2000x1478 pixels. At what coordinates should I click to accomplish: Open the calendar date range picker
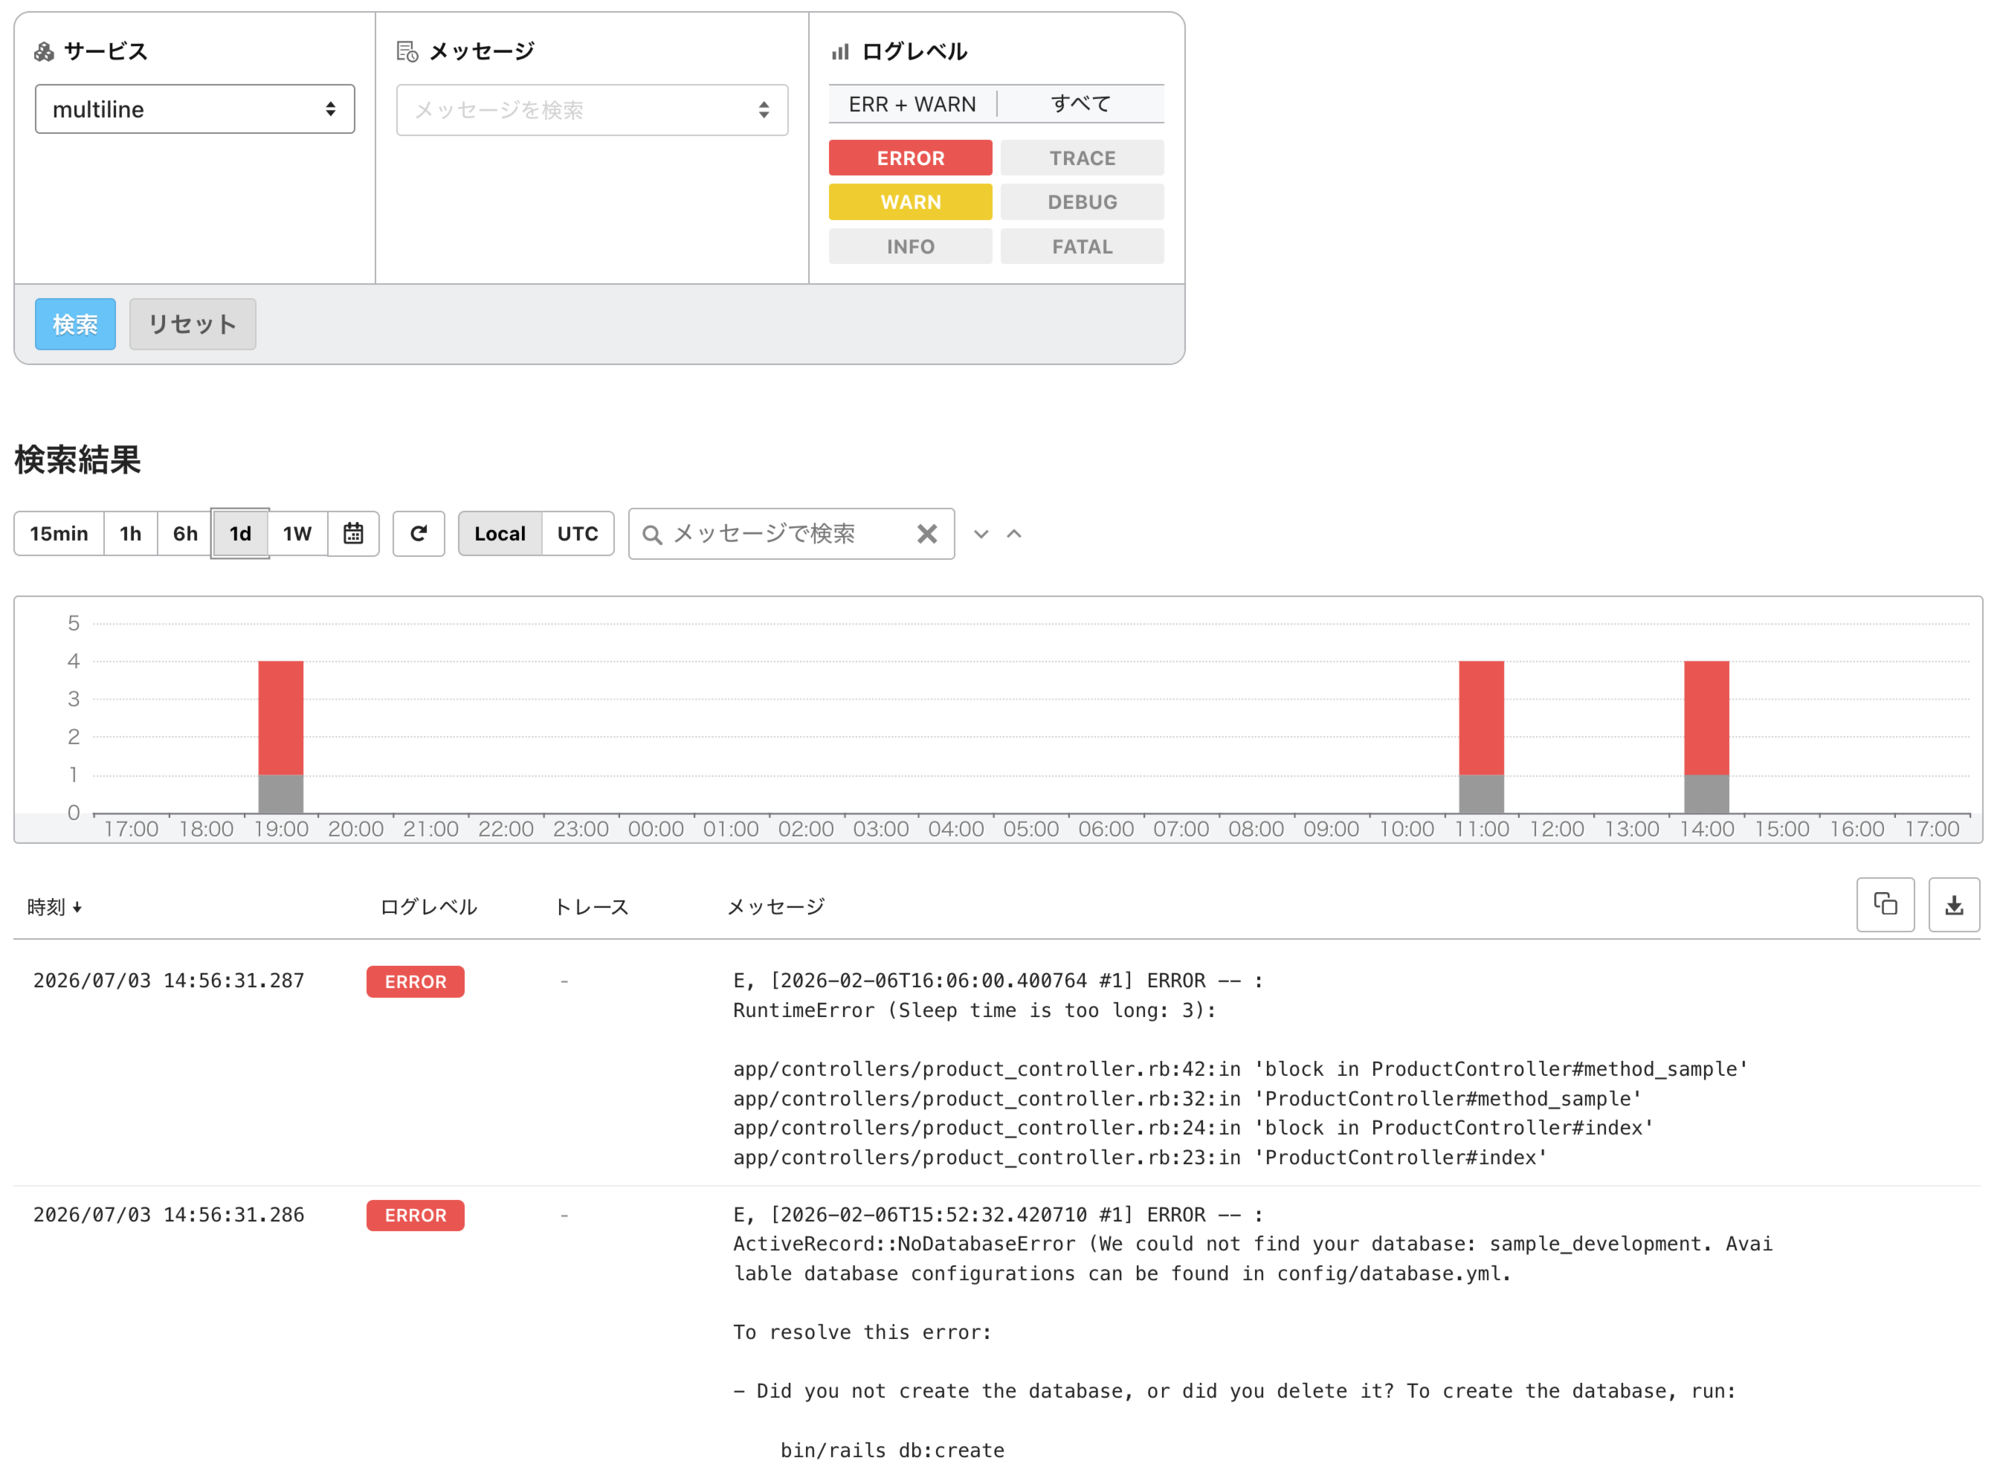353,534
